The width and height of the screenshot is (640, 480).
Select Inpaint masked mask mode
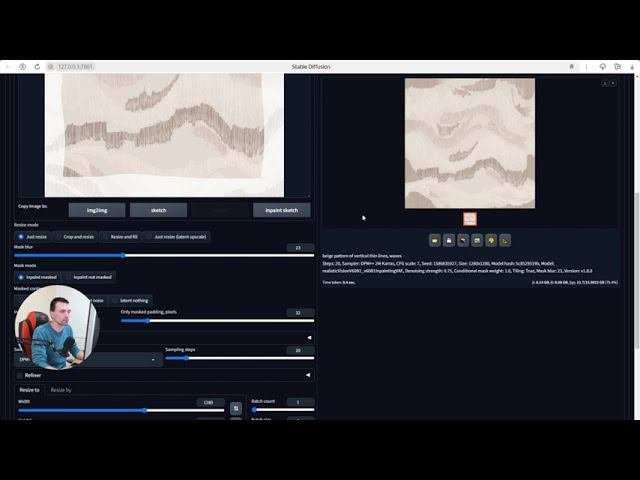click(37, 277)
